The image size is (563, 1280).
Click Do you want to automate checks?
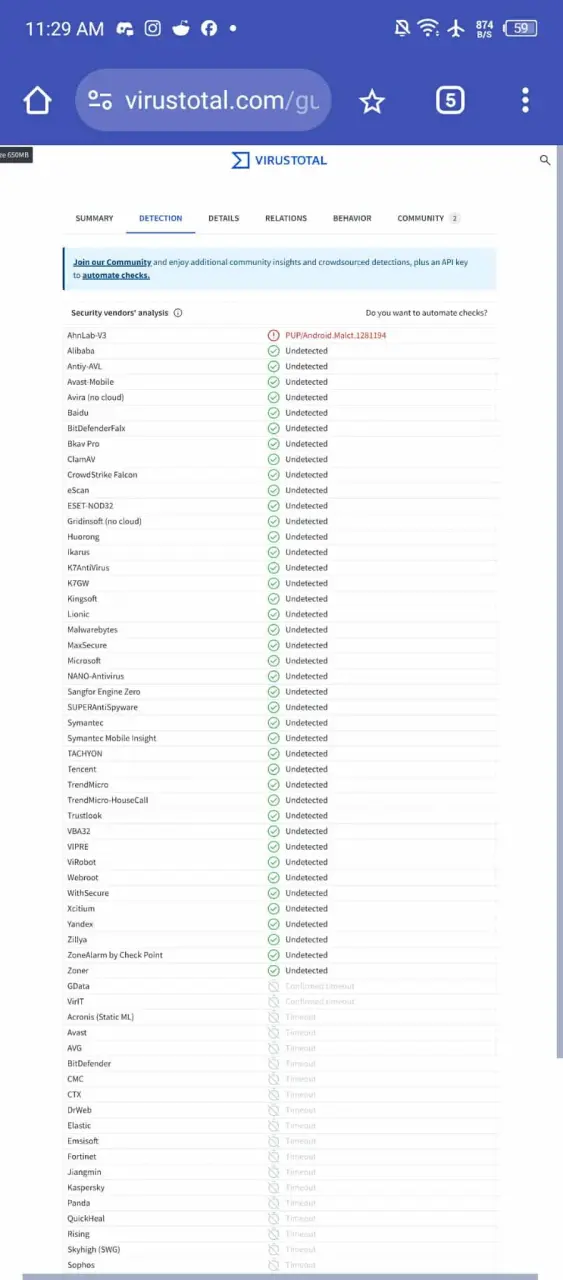(x=426, y=313)
